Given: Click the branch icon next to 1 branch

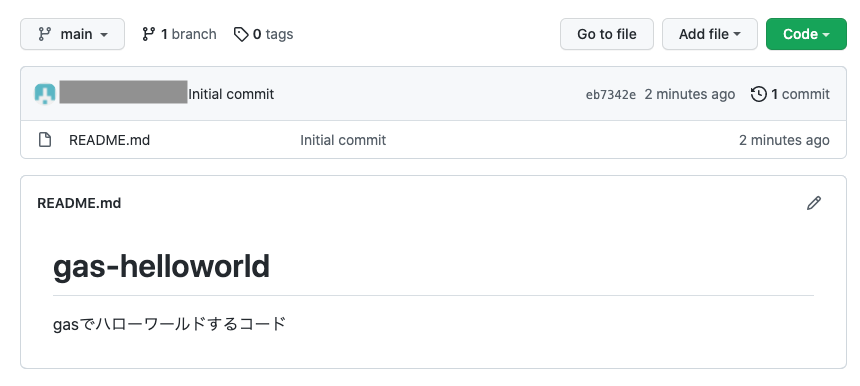Looking at the screenshot, I should coord(148,34).
